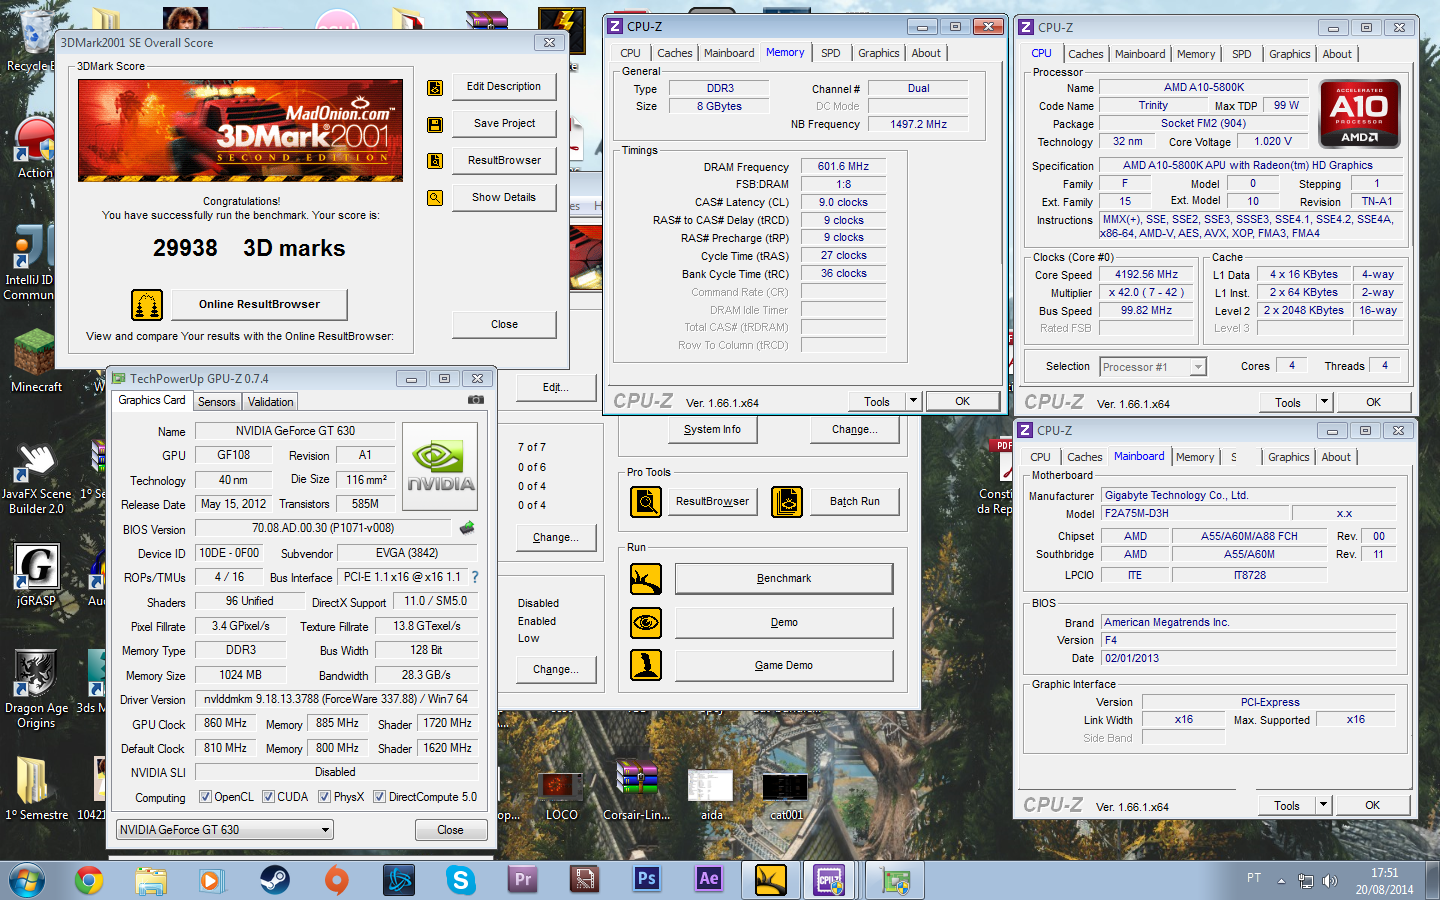The height and width of the screenshot is (900, 1440).
Task: Click the Save Project floppy icon
Action: point(435,125)
